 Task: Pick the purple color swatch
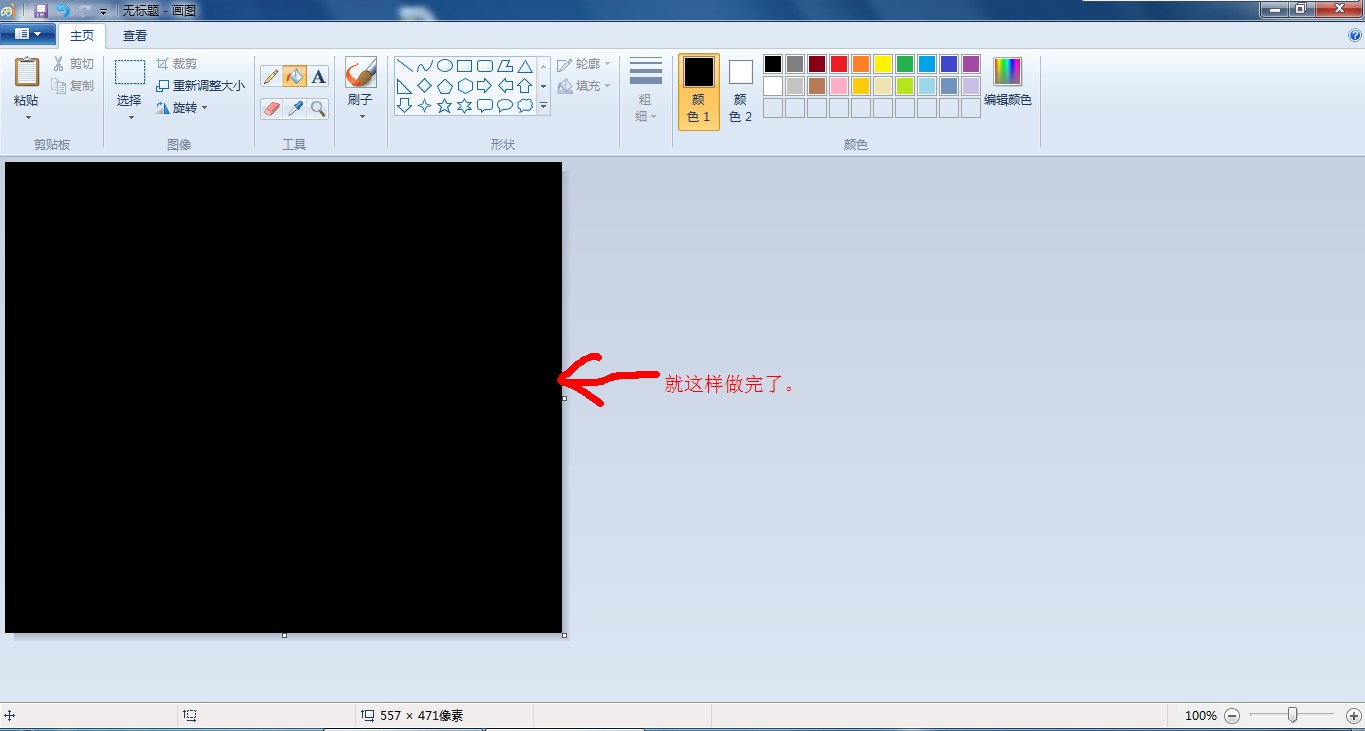coord(971,64)
